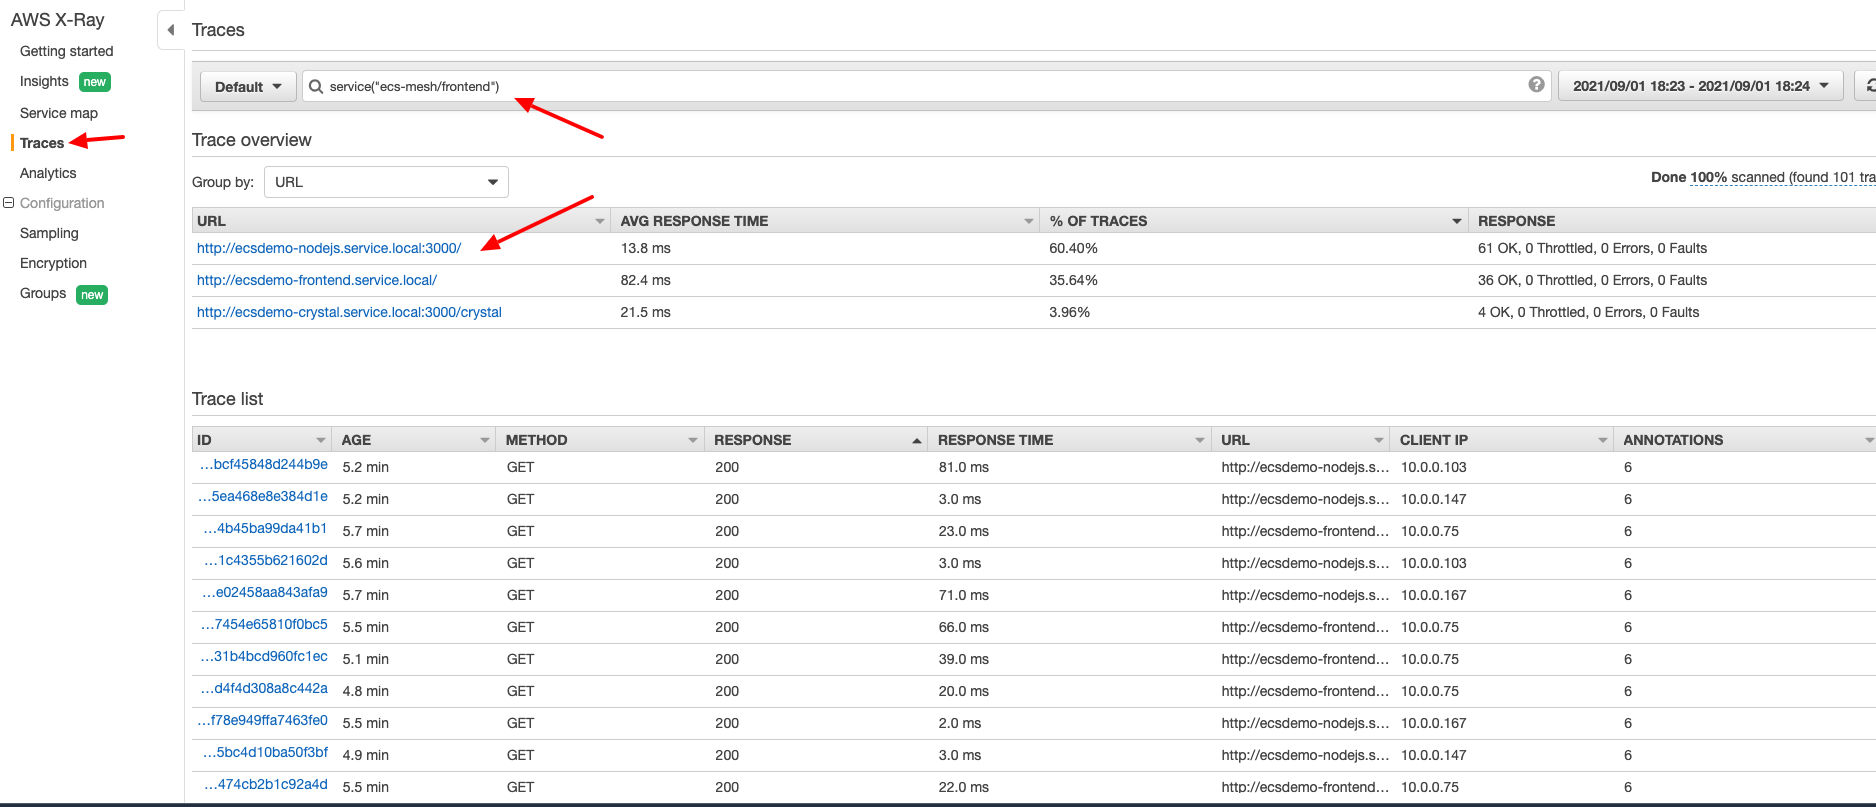Click the search magnifier icon
This screenshot has height=807, width=1876.
click(x=316, y=86)
